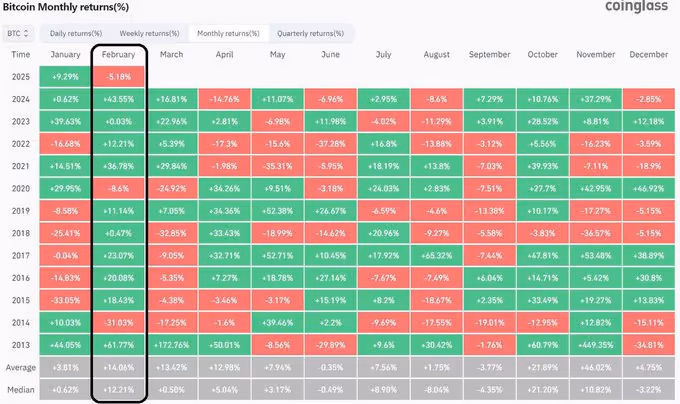Screen dimensions: 680x404
Task: Click the March 2013 +172.76% cell
Action: point(172,344)
